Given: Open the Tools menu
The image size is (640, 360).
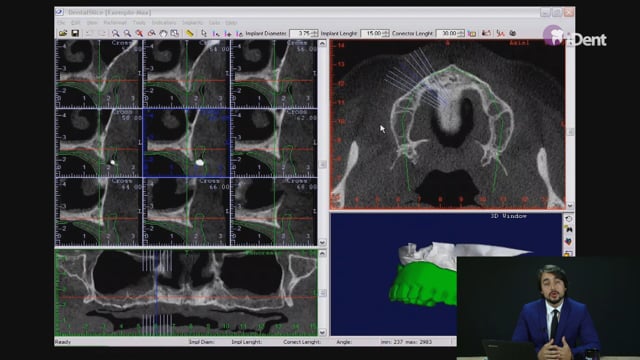Looking at the screenshot, I should (139, 22).
